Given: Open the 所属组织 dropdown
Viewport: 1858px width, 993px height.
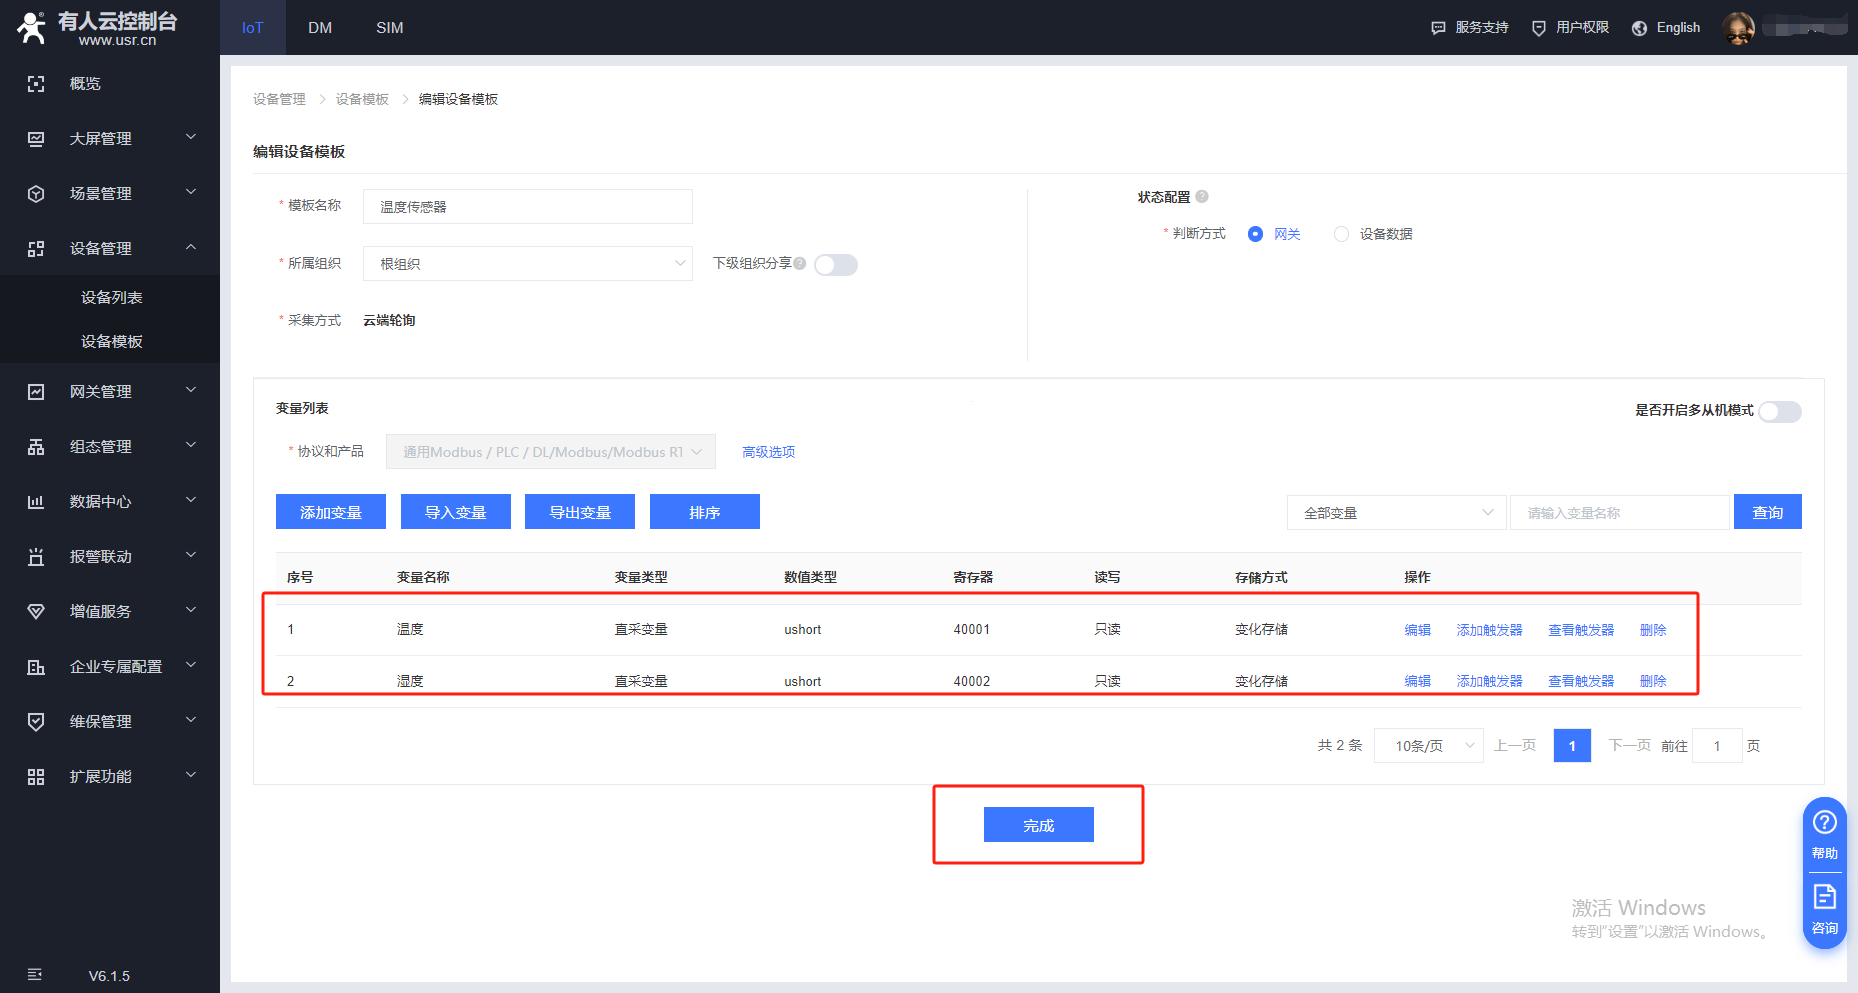Looking at the screenshot, I should tap(527, 264).
